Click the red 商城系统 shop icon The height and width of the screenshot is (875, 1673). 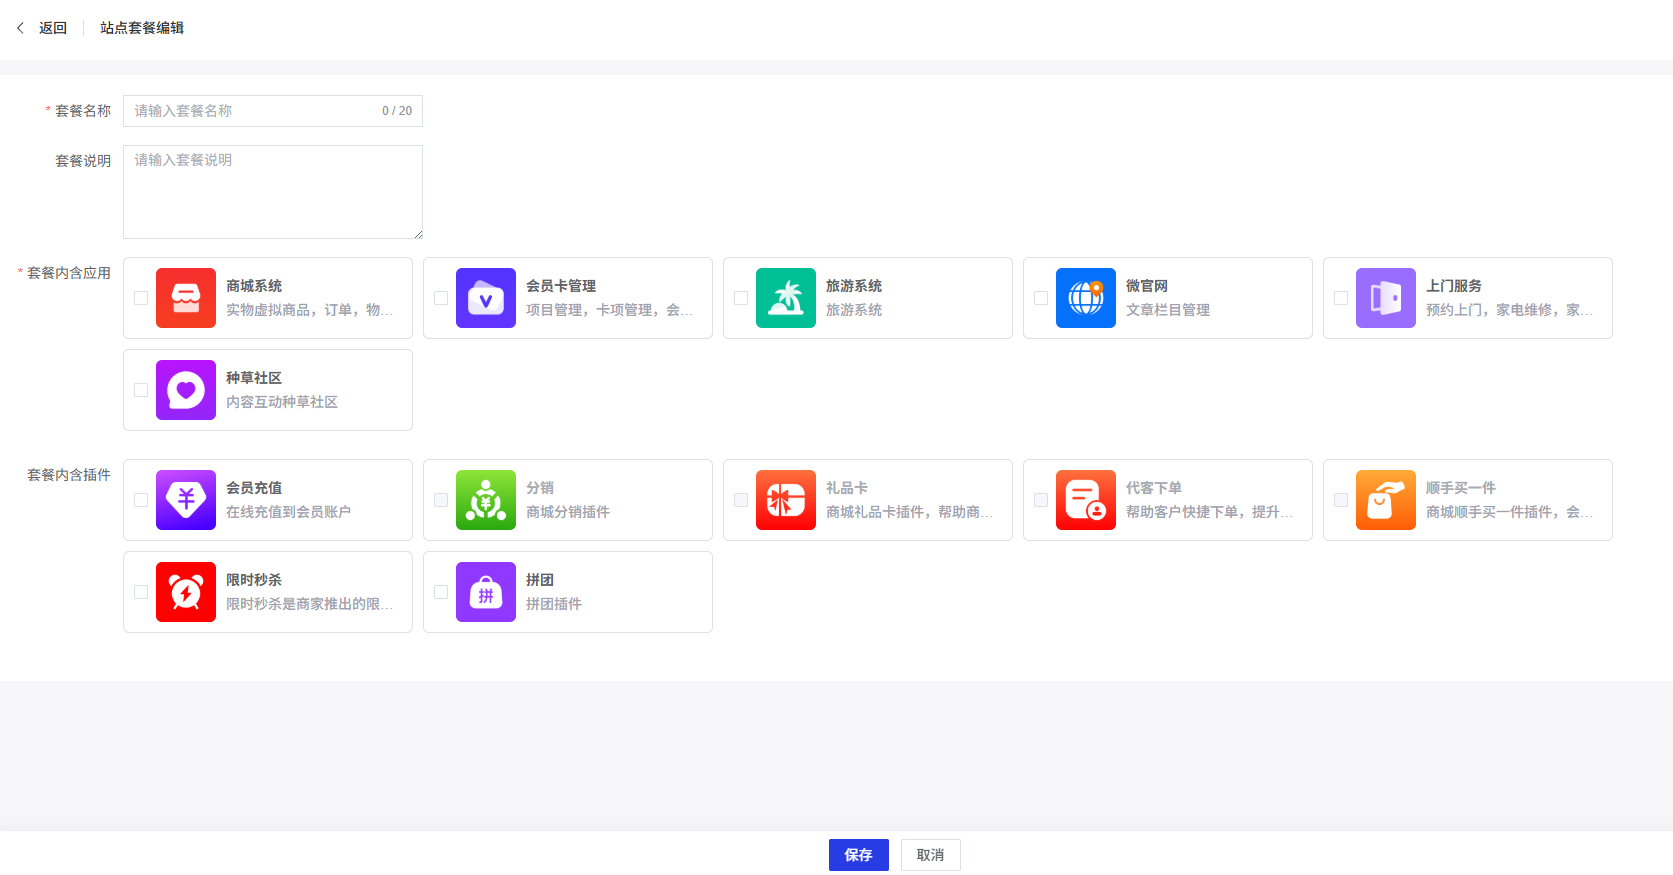[186, 298]
